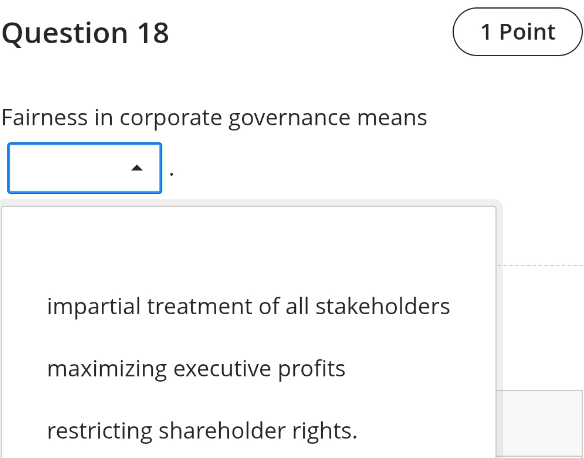Image resolution: width=584 pixels, height=458 pixels.
Task: Choose 'impartial treatment of all stakeholders' option
Action: coord(248,306)
